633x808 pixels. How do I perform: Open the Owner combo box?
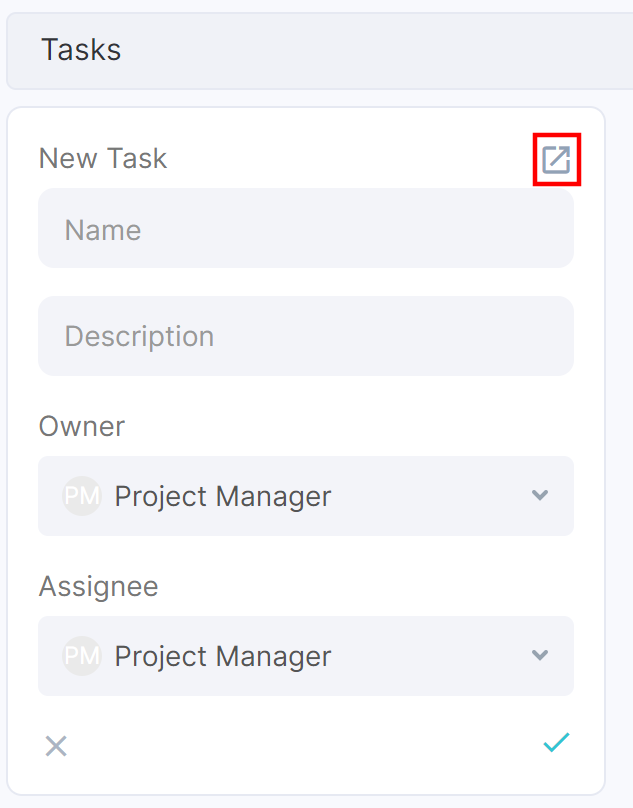pos(306,496)
